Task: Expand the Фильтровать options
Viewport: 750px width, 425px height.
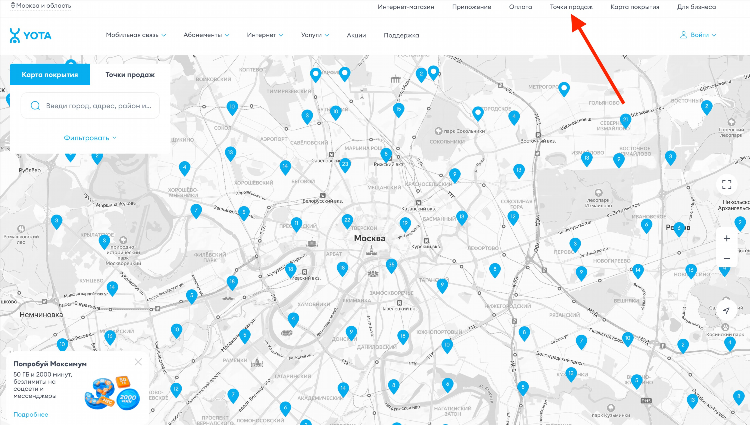Action: coord(90,138)
